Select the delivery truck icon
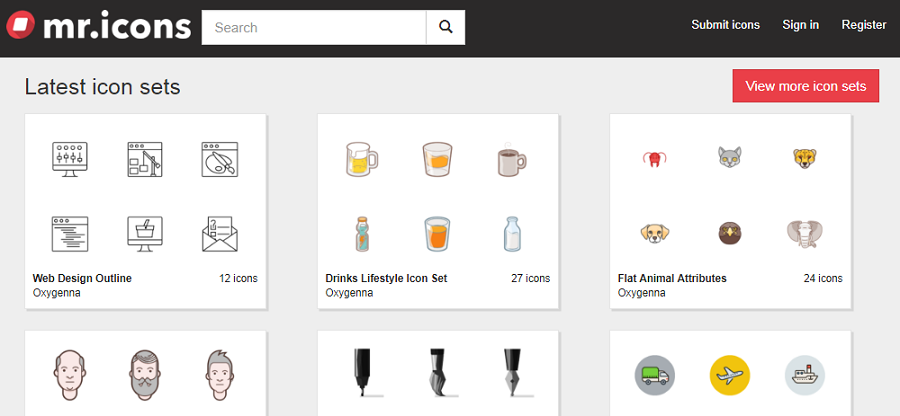900x416 pixels. point(655,375)
